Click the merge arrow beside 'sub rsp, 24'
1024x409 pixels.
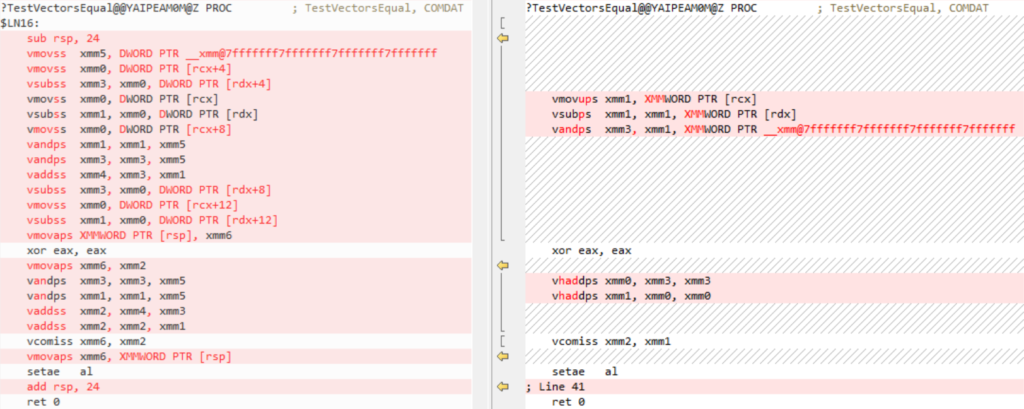(503, 37)
